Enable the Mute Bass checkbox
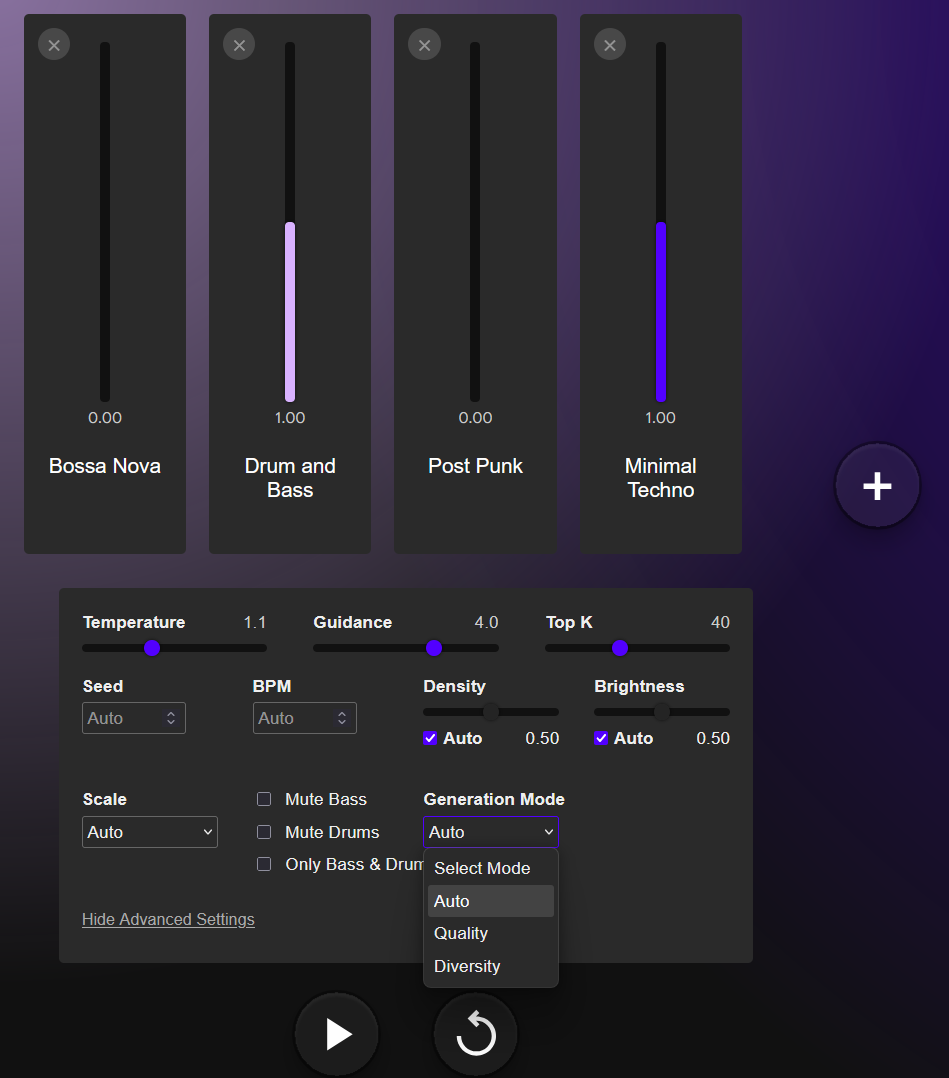This screenshot has height=1078, width=949. [x=264, y=799]
